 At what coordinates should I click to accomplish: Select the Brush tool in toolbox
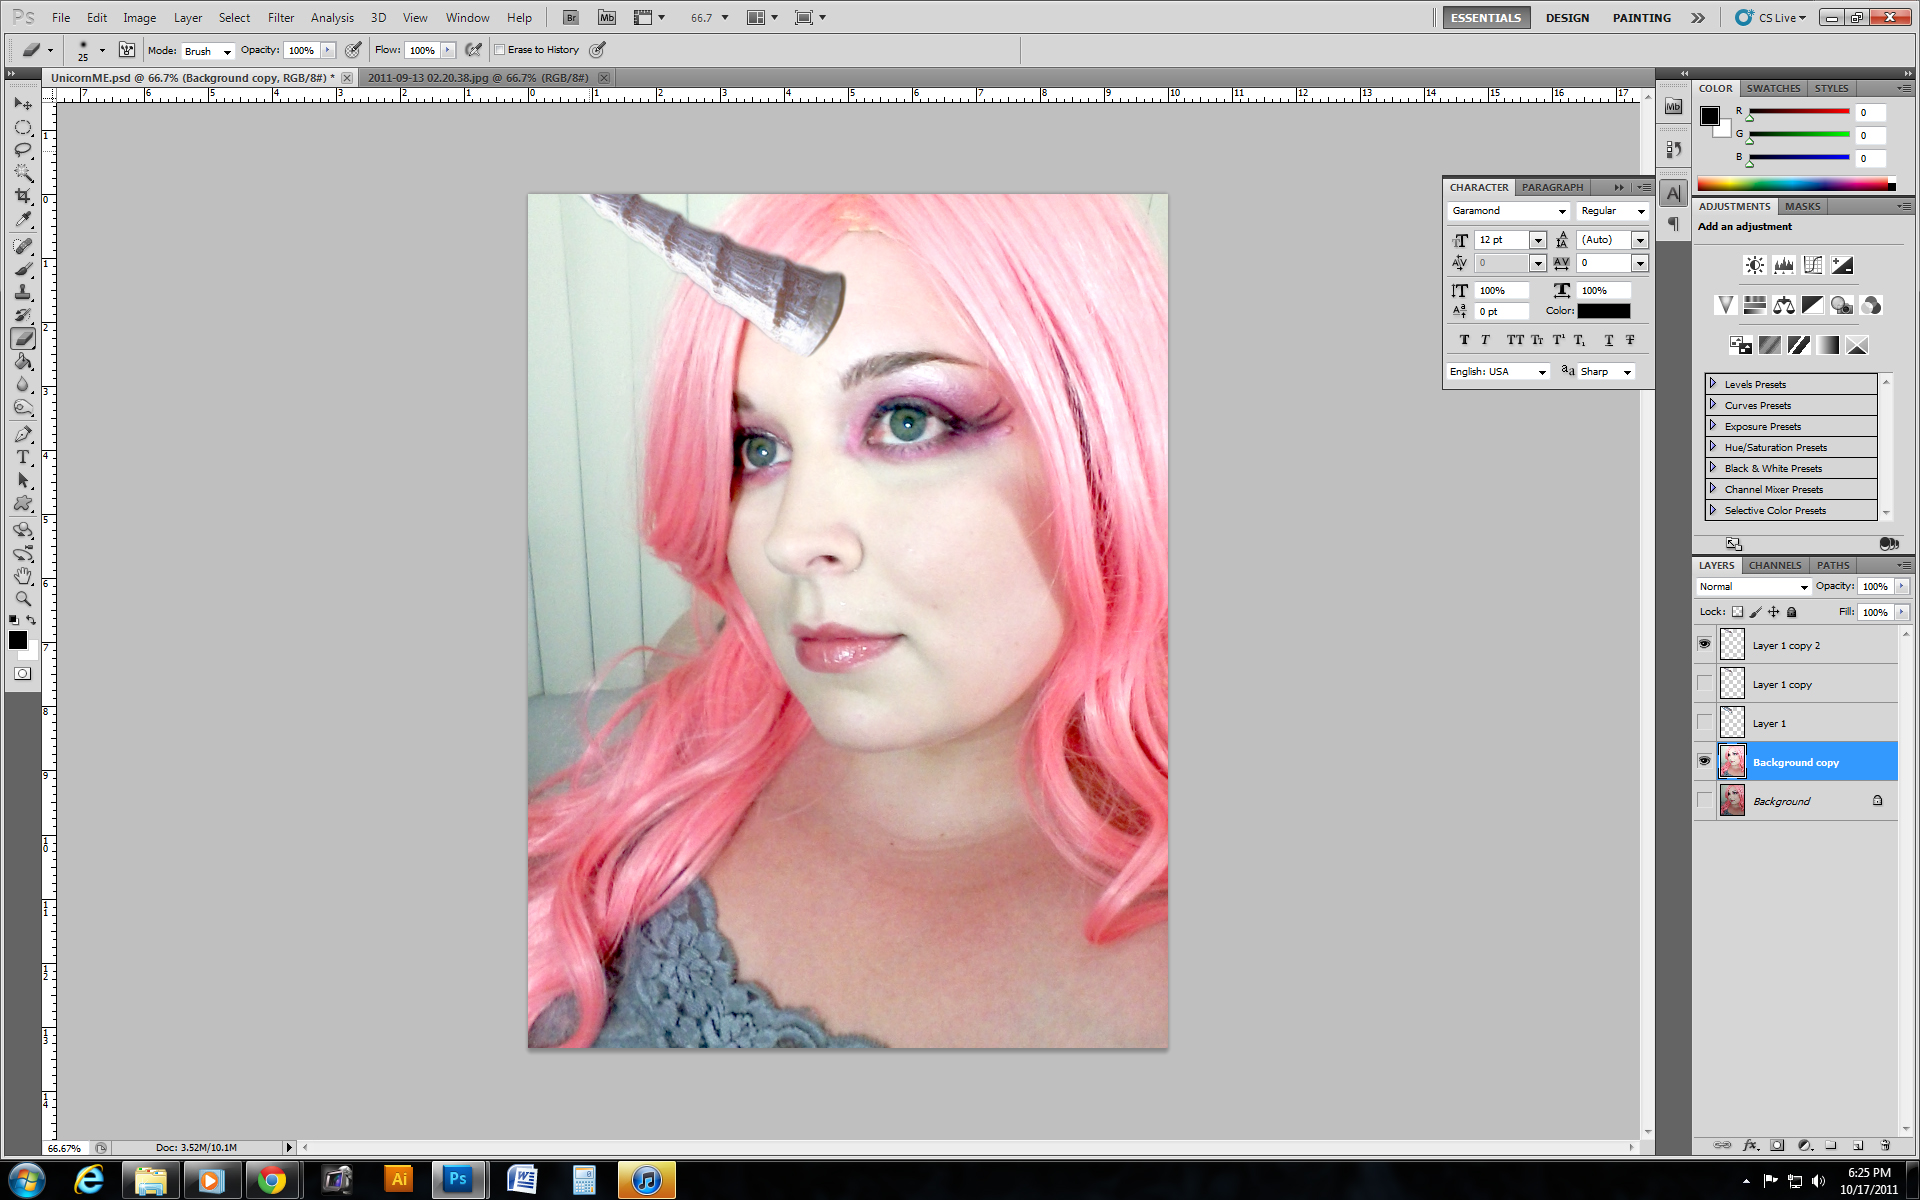click(23, 269)
